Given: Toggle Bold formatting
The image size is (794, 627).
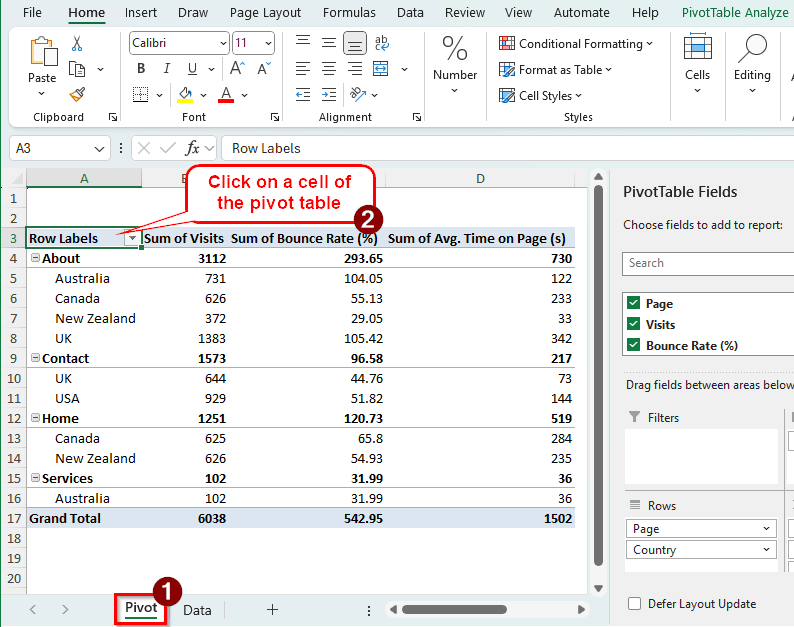Looking at the screenshot, I should [140, 69].
